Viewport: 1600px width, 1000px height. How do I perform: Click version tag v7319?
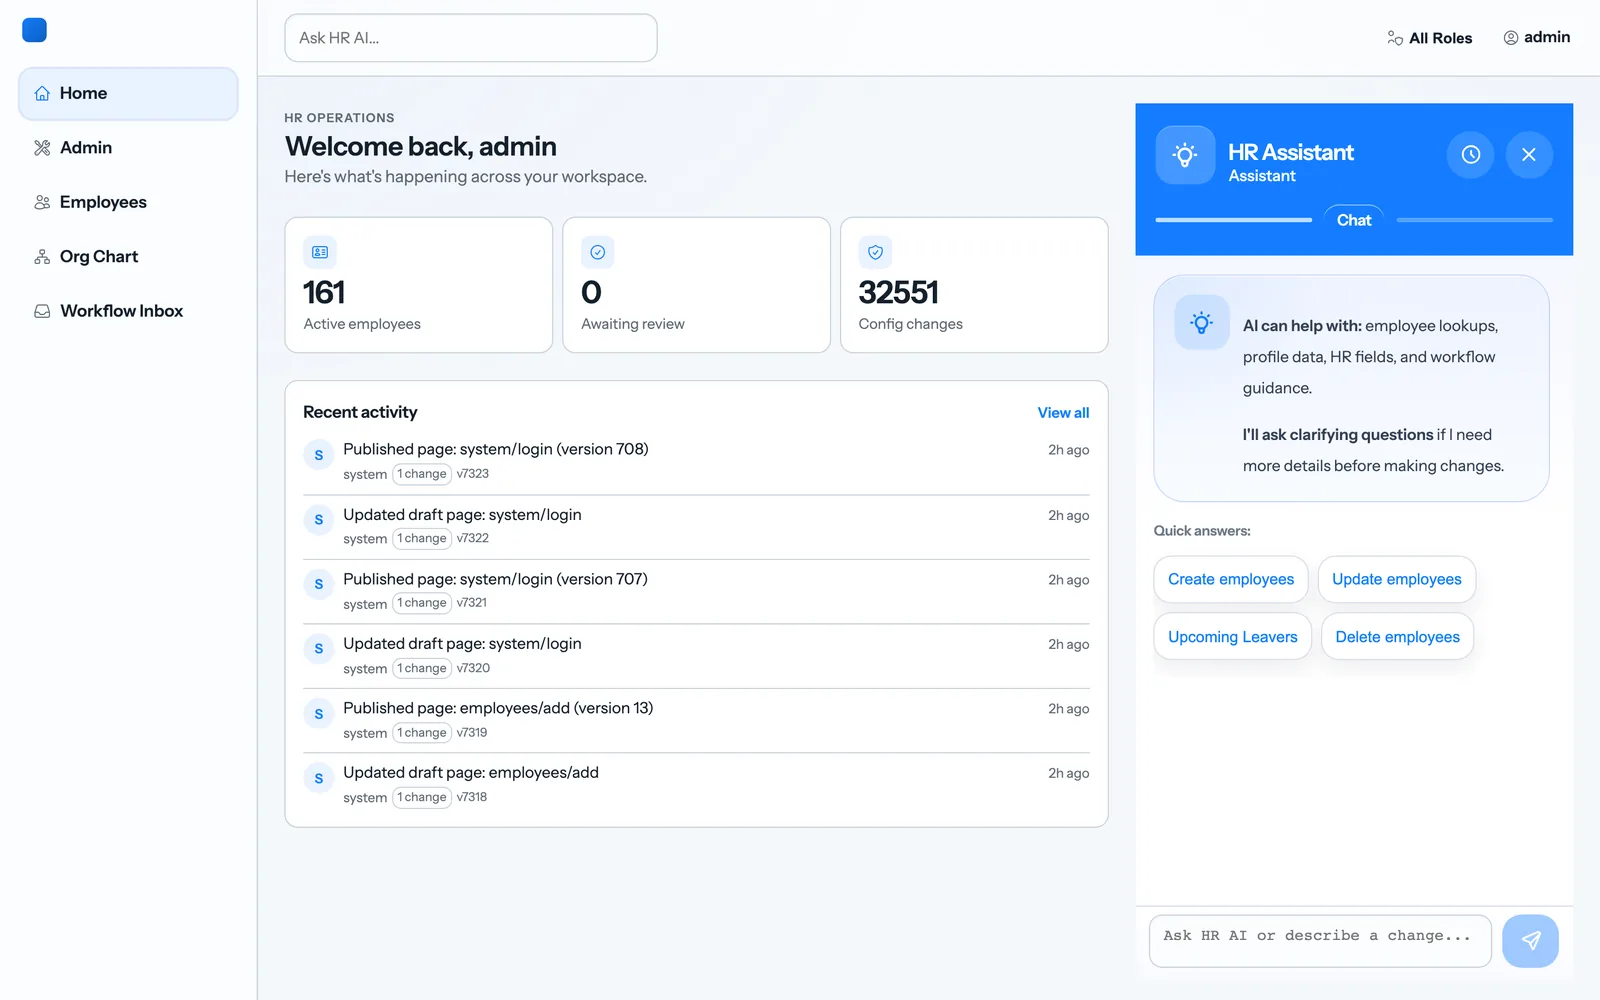472,733
